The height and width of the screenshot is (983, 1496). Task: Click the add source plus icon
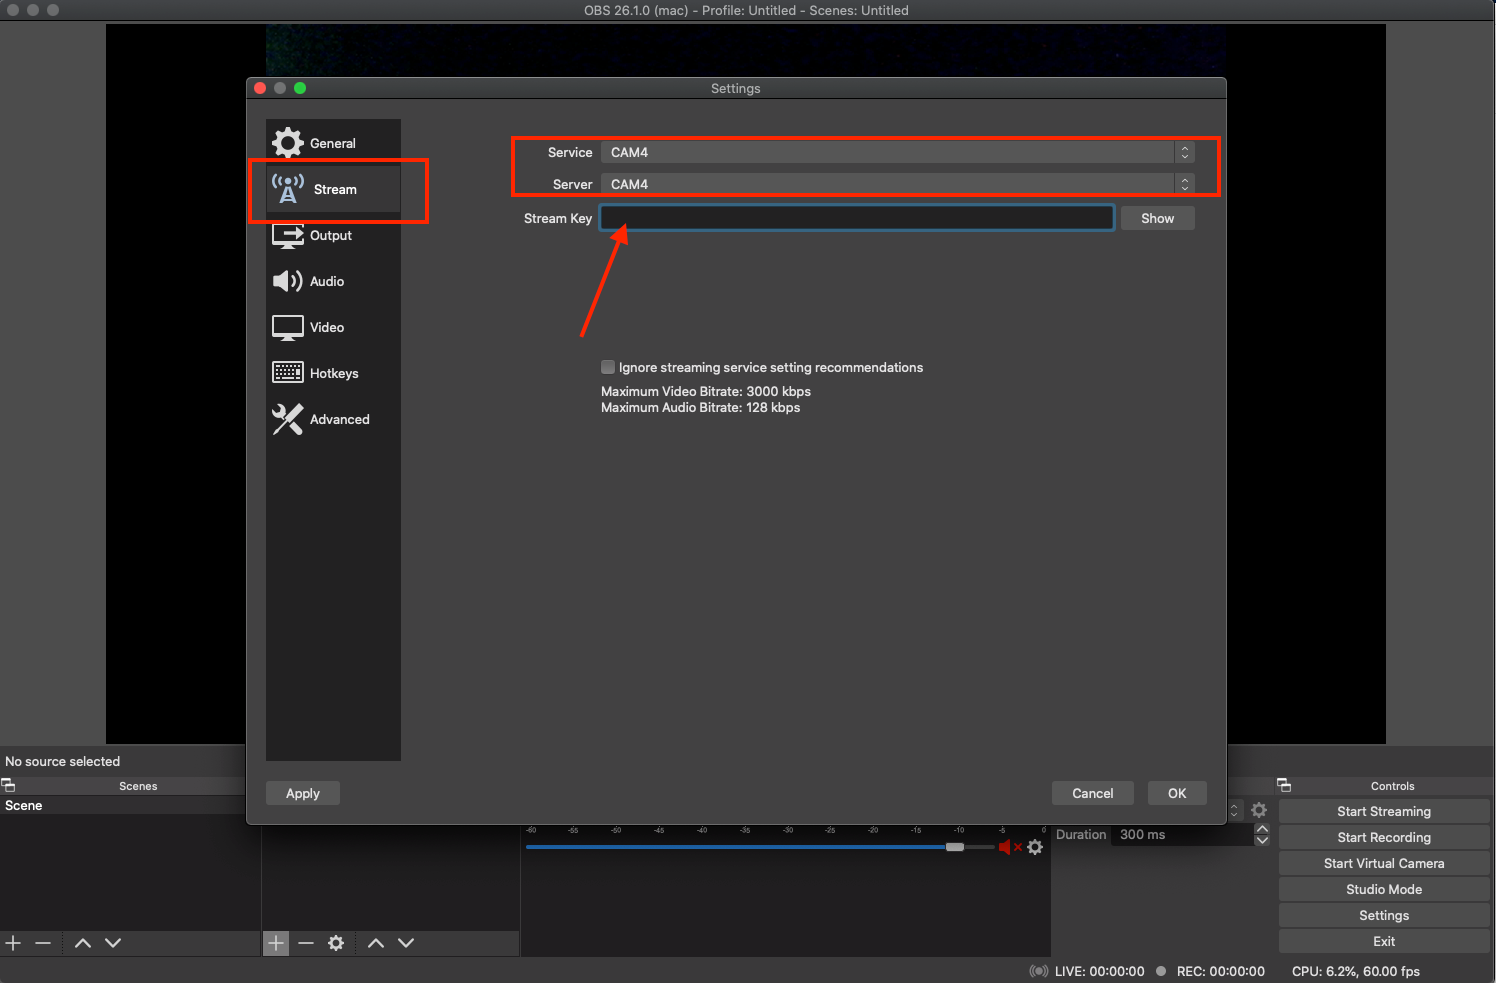click(276, 943)
